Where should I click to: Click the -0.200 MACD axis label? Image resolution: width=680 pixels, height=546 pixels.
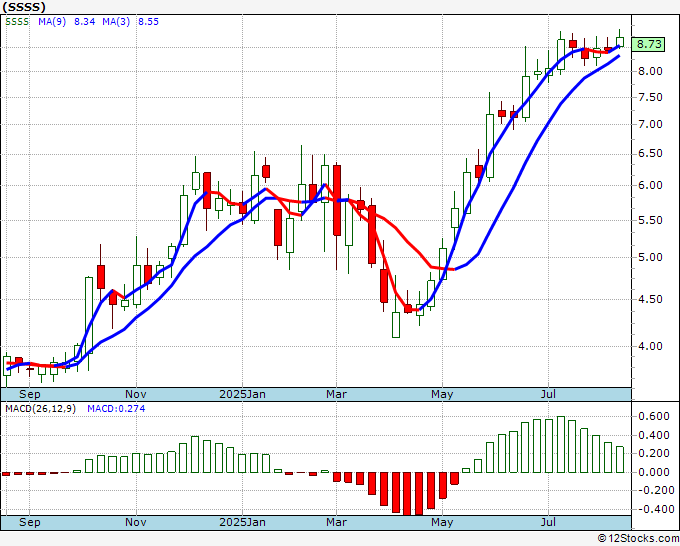tap(654, 490)
